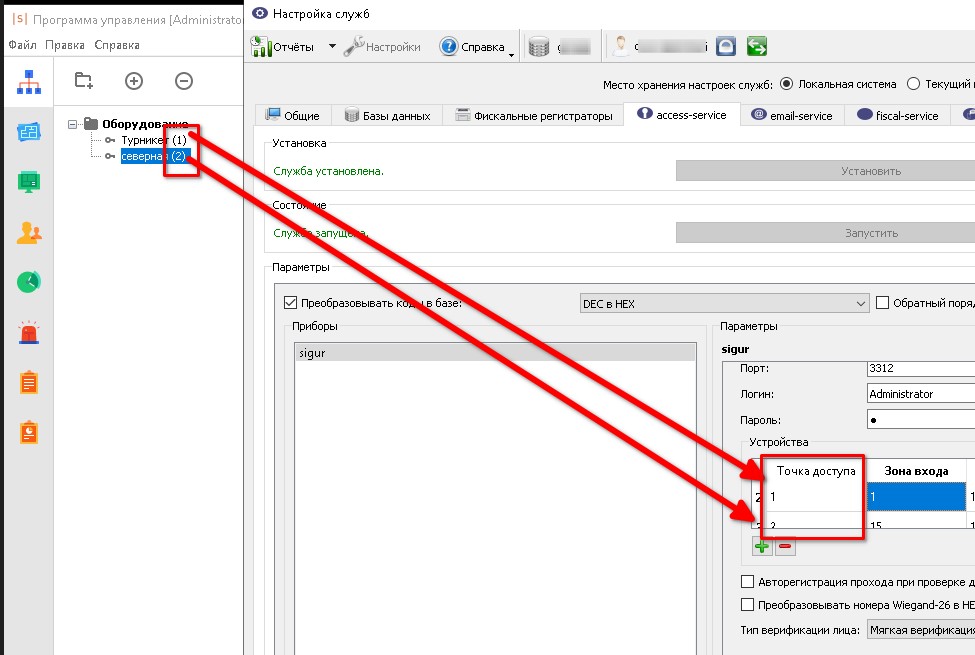Remove device row with red minus
The image size is (975, 655).
(x=785, y=547)
